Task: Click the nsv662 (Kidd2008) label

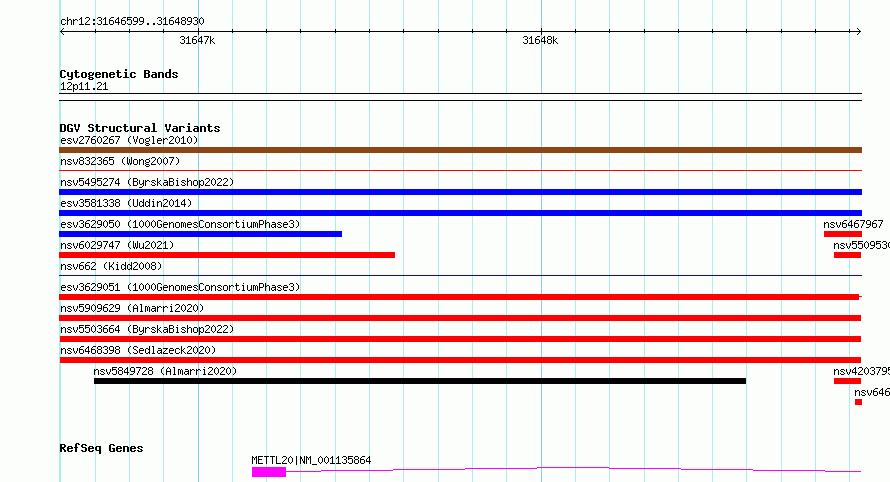Action: click(x=111, y=266)
